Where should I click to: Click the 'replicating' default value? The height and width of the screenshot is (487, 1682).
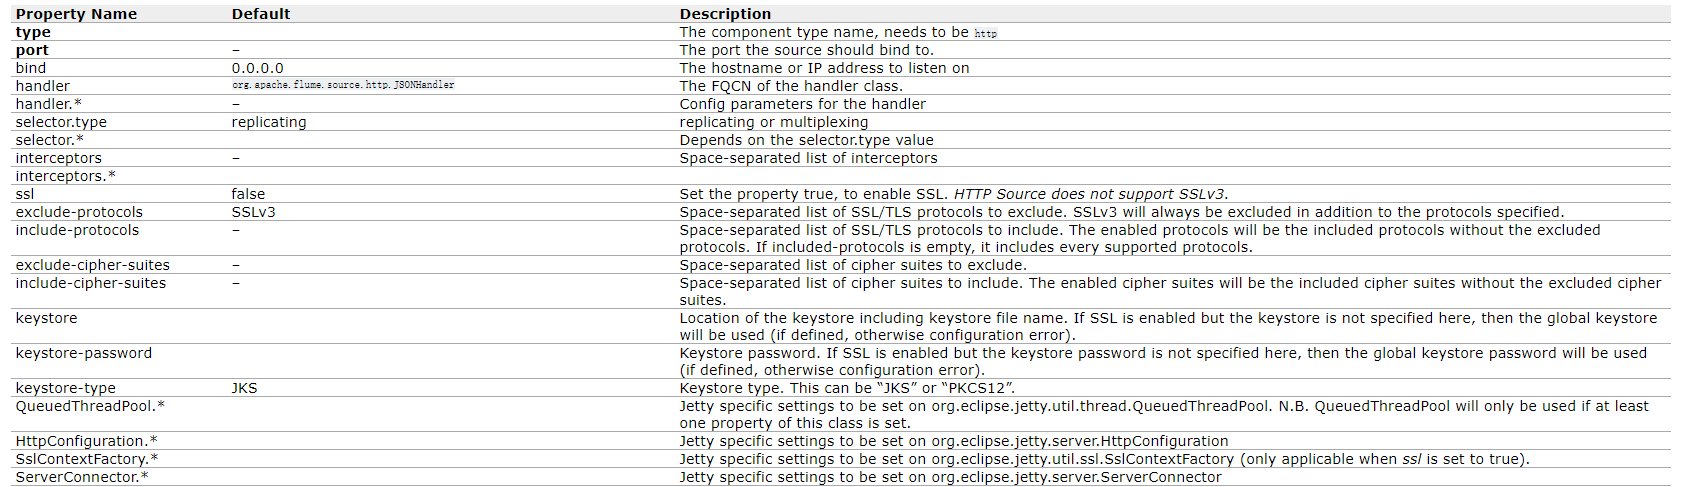269,122
